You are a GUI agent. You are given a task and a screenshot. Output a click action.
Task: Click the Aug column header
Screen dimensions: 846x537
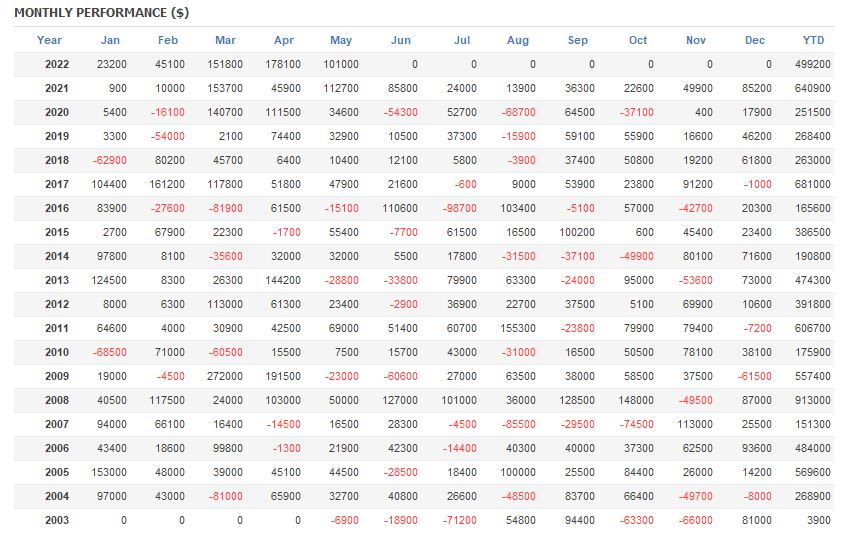click(x=518, y=40)
